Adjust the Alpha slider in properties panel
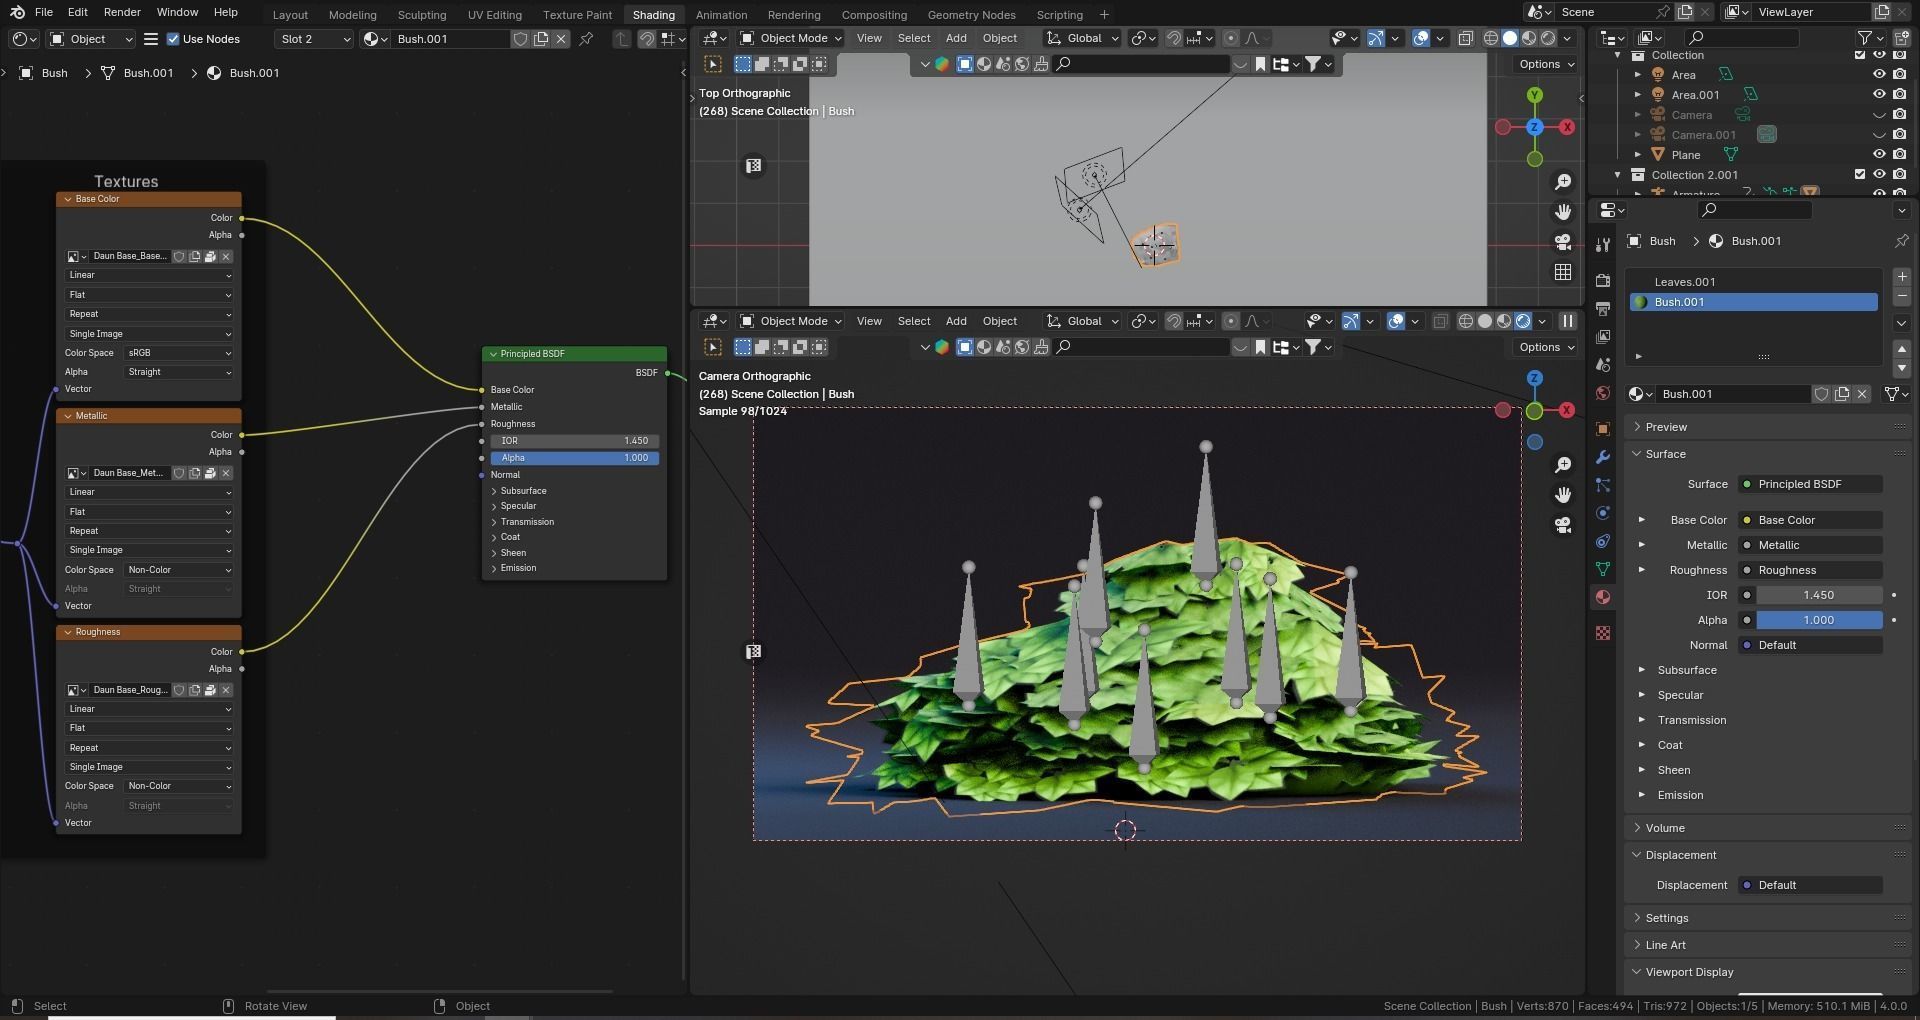Image resolution: width=1920 pixels, height=1020 pixels. (1819, 620)
